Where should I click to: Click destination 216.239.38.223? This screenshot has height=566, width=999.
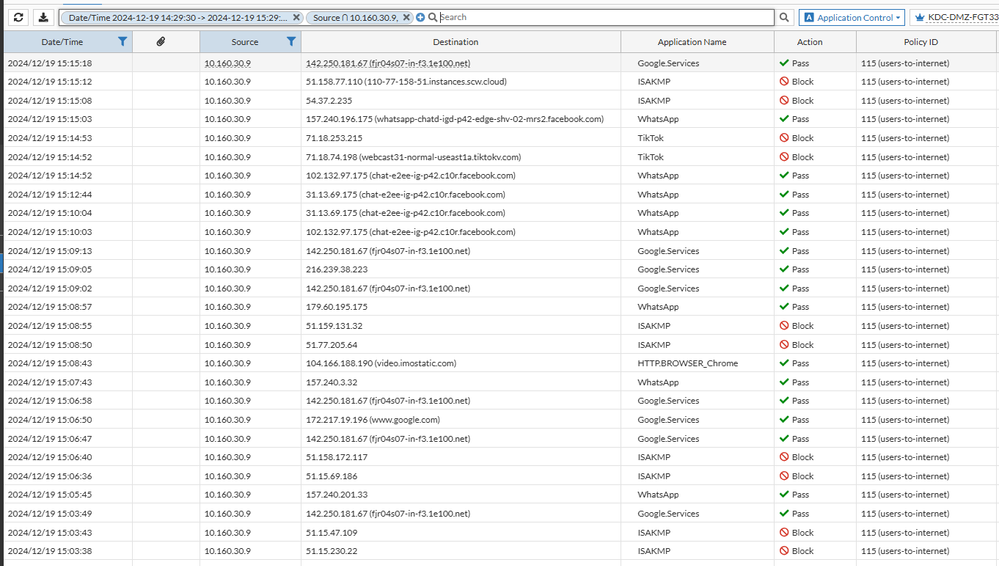[x=336, y=270]
